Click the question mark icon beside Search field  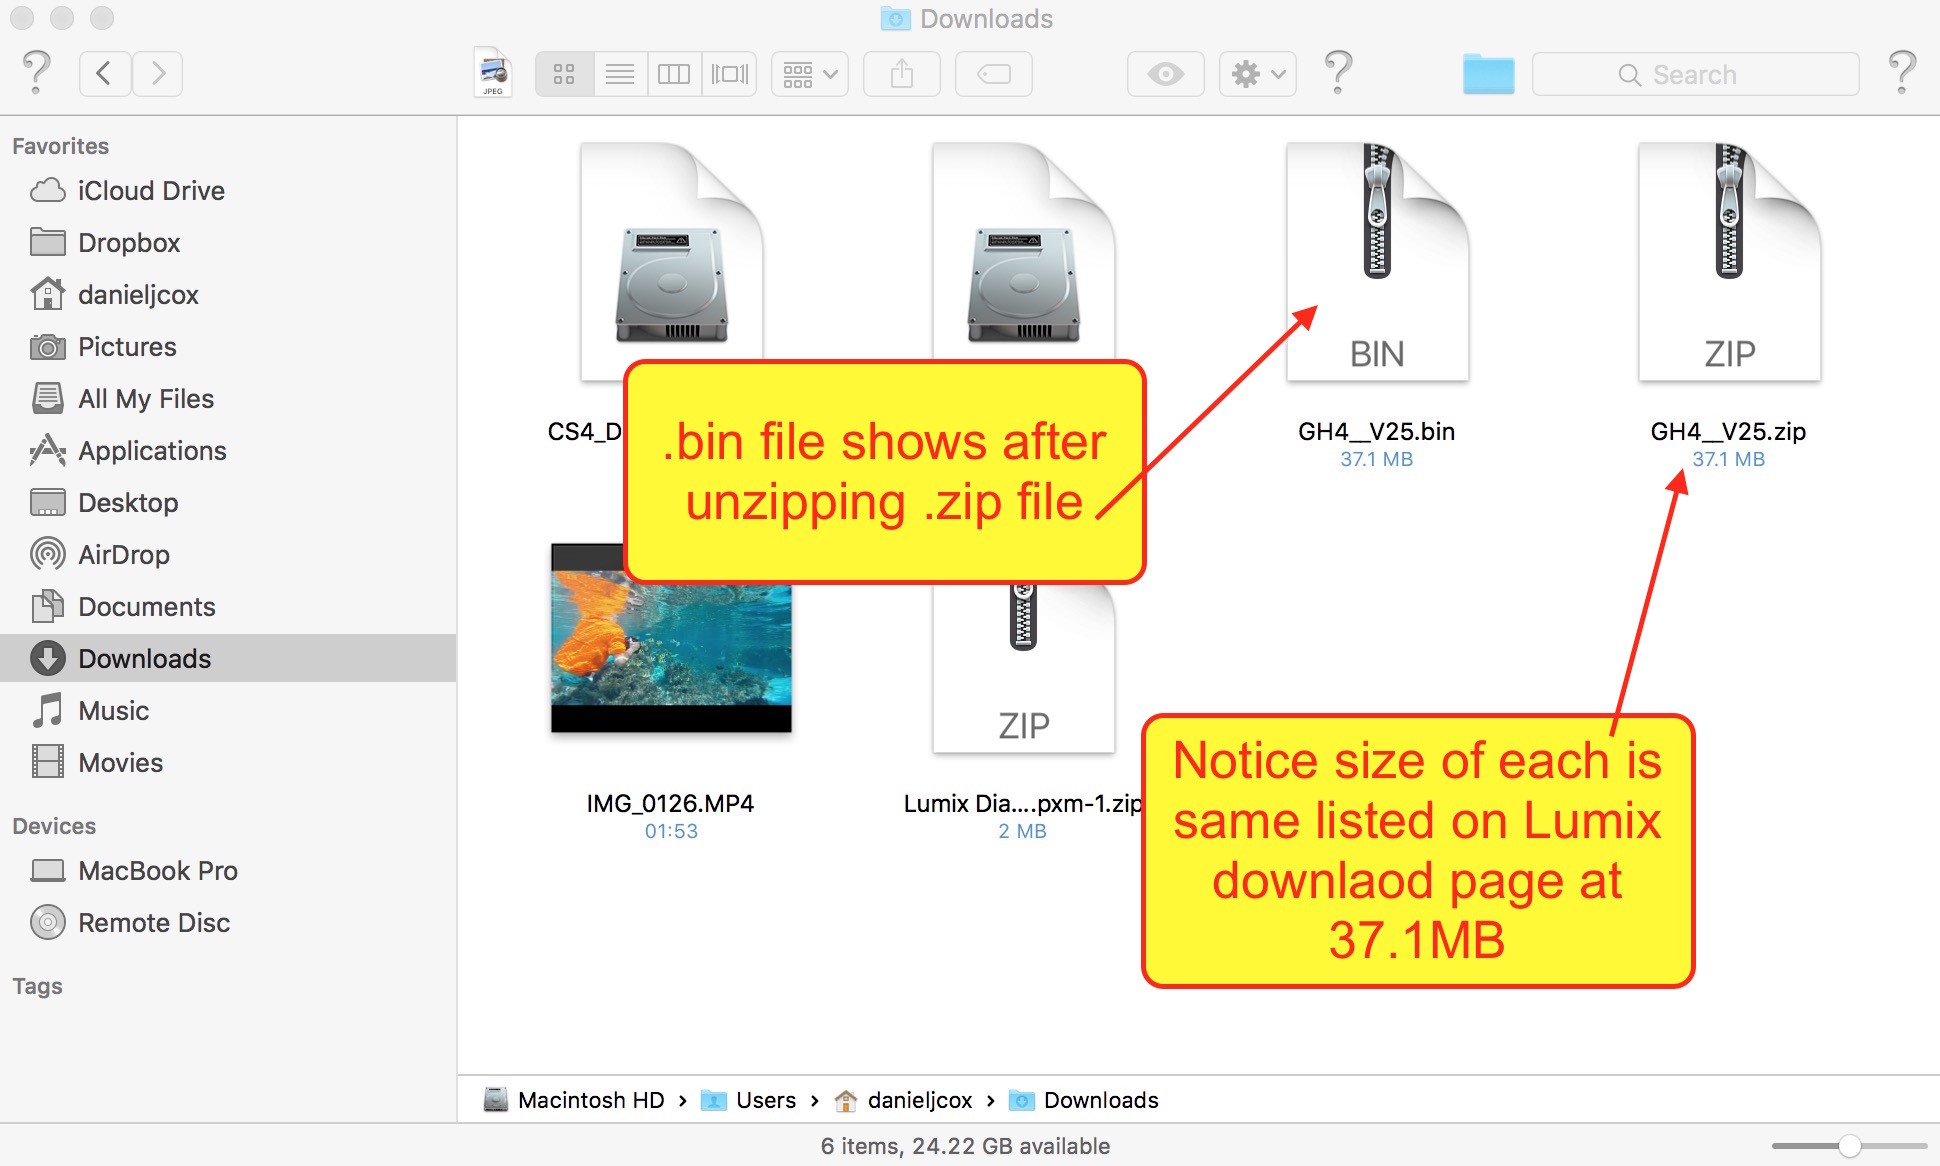point(1902,73)
